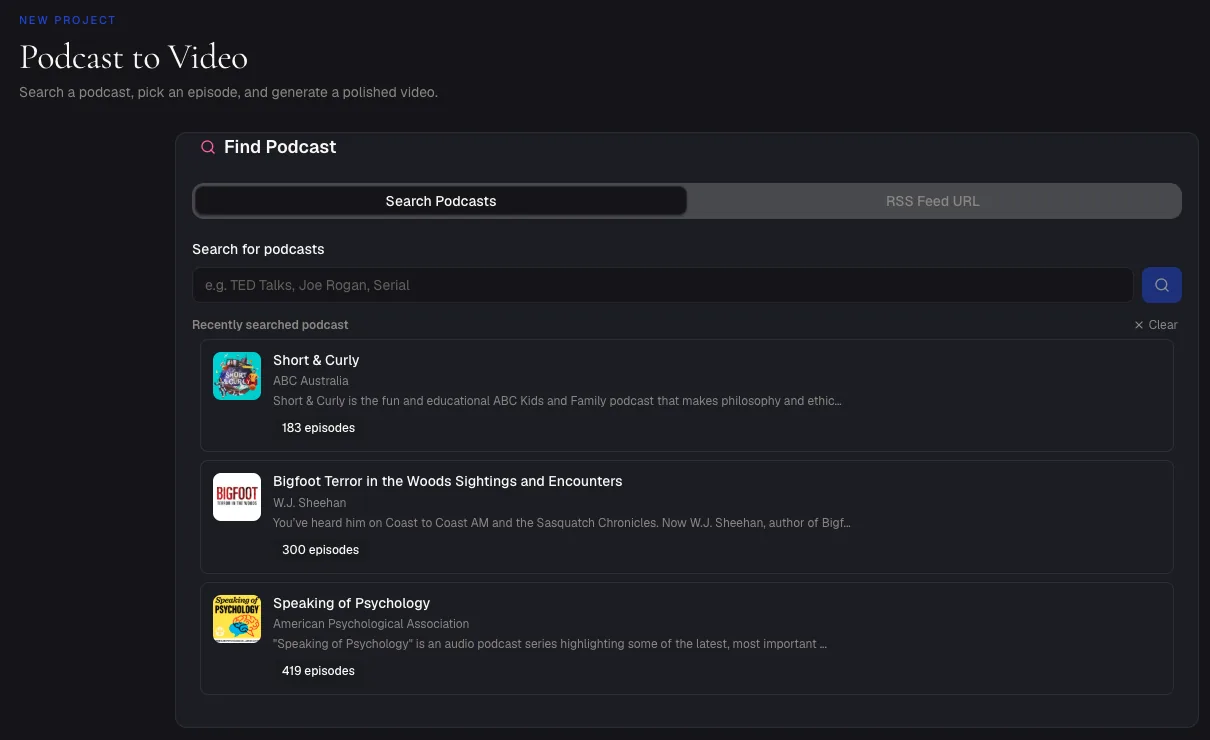
Task: Open the Short & Curly podcast artwork
Action: click(237, 376)
